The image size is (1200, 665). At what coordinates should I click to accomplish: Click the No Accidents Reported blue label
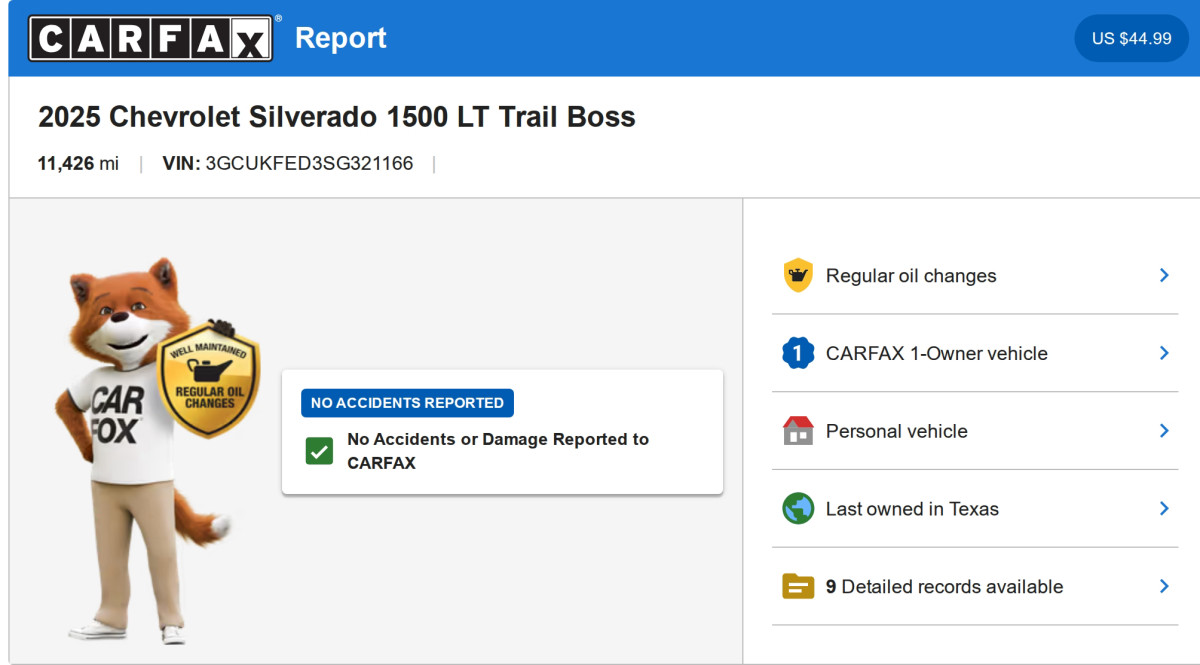pos(407,403)
